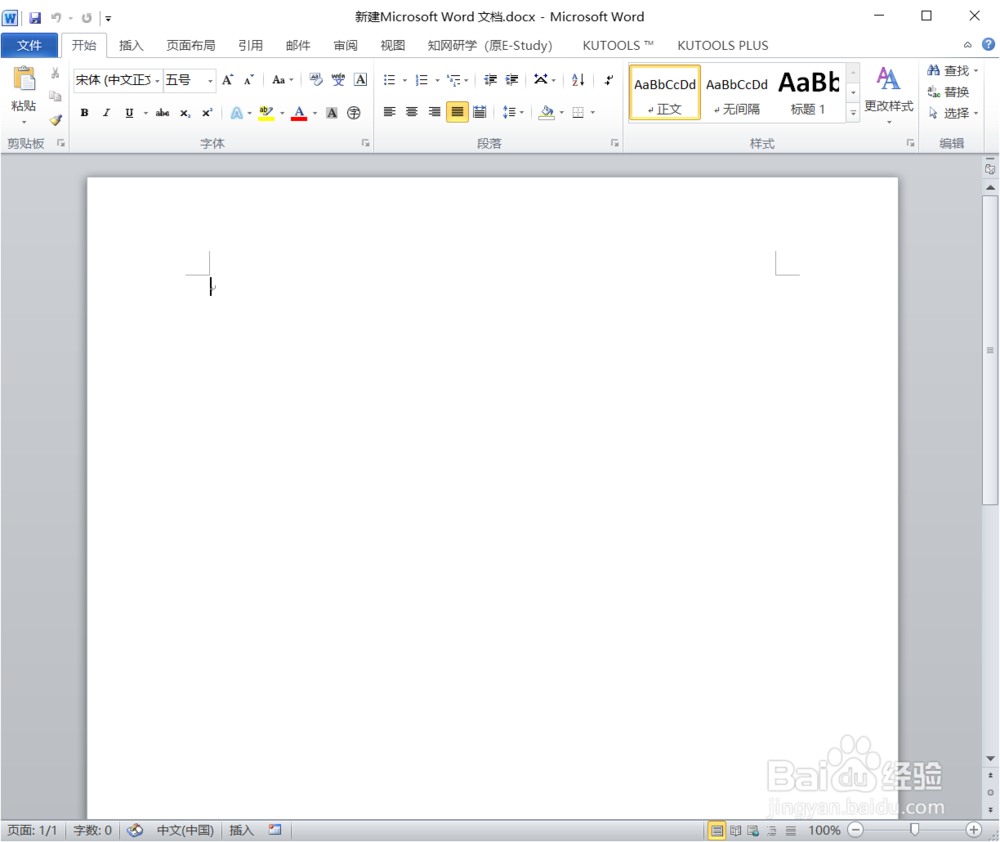Apply Character Shading icon
Viewport: 1000px width, 842px height.
[332, 113]
